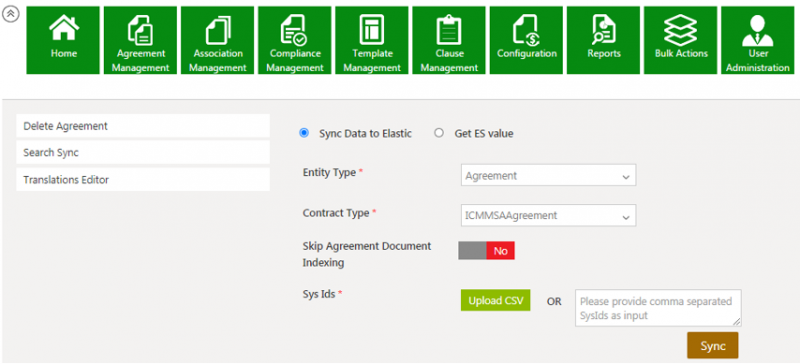800x364 pixels.
Task: Open the Configuration tile
Action: (x=526, y=40)
